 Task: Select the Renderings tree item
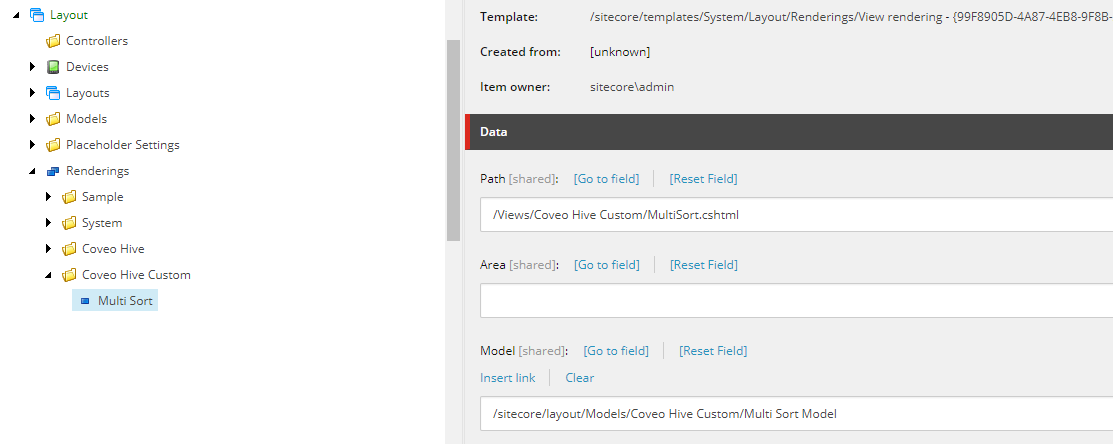[97, 171]
